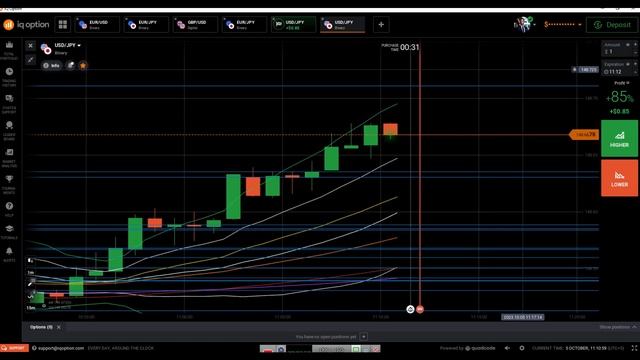This screenshot has height=360, width=640.
Task: Toggle the sound speaker icon in status bar
Action: click(x=507, y=348)
